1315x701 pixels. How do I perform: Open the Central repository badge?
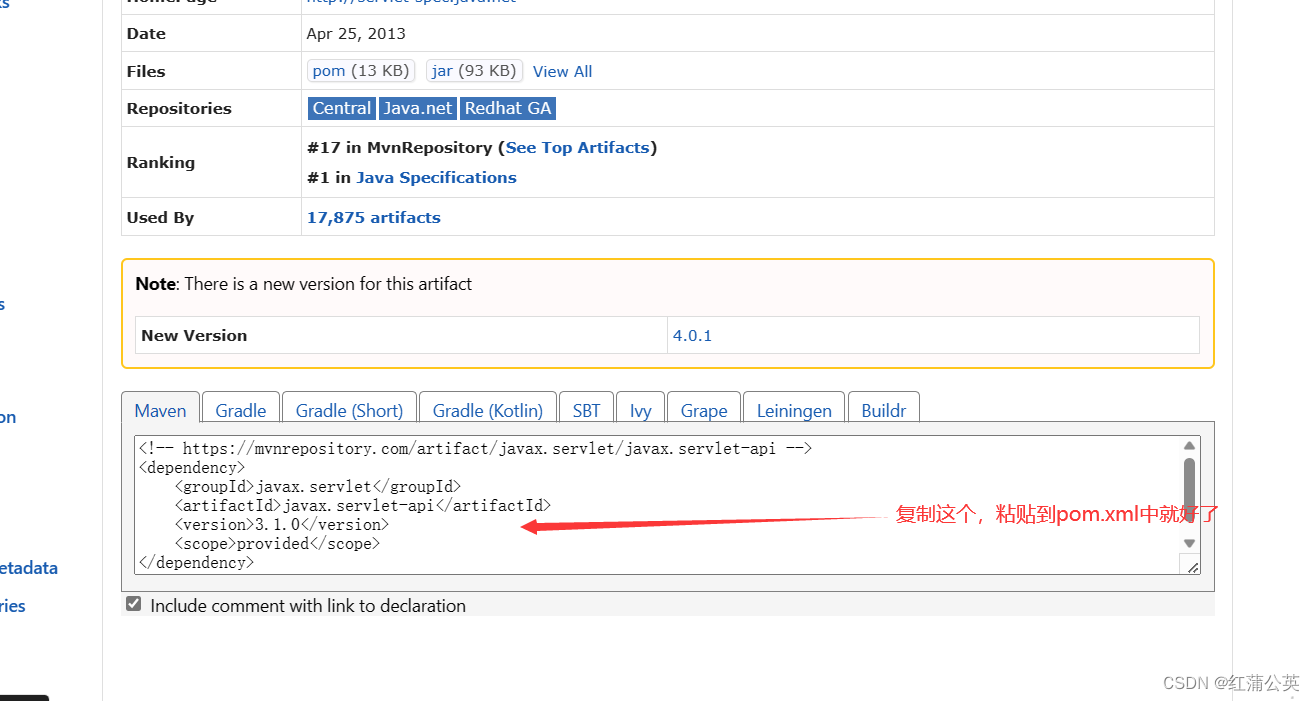pyautogui.click(x=342, y=109)
